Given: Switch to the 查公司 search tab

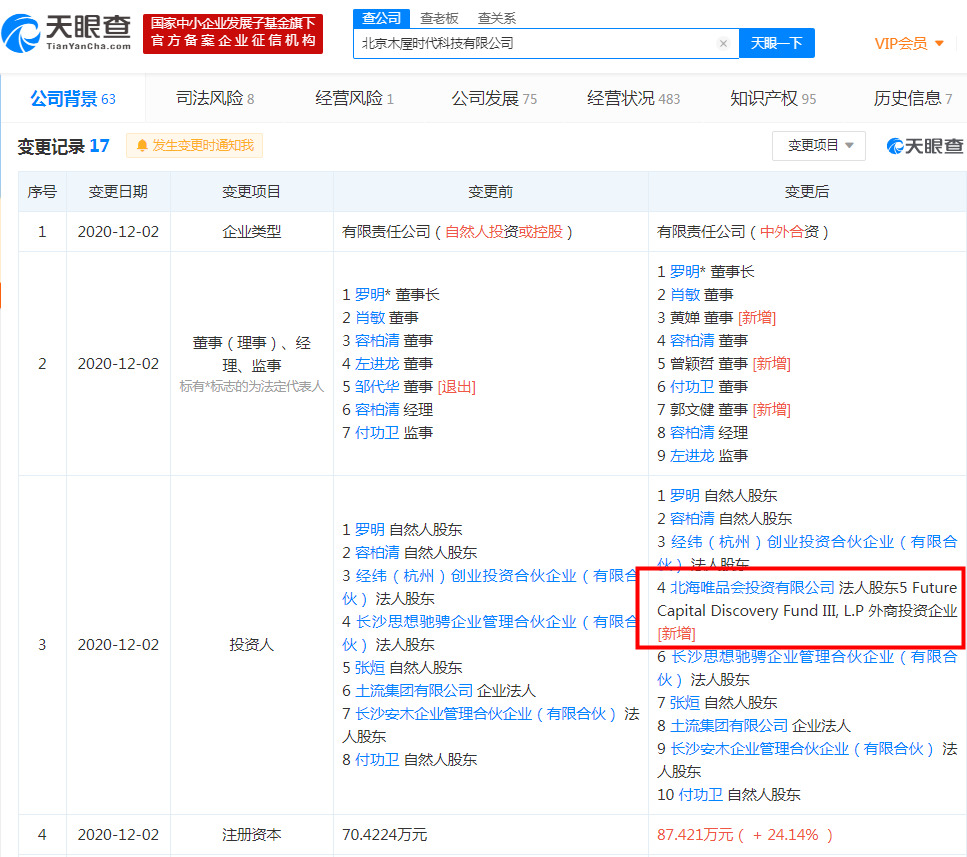Looking at the screenshot, I should coord(381,18).
